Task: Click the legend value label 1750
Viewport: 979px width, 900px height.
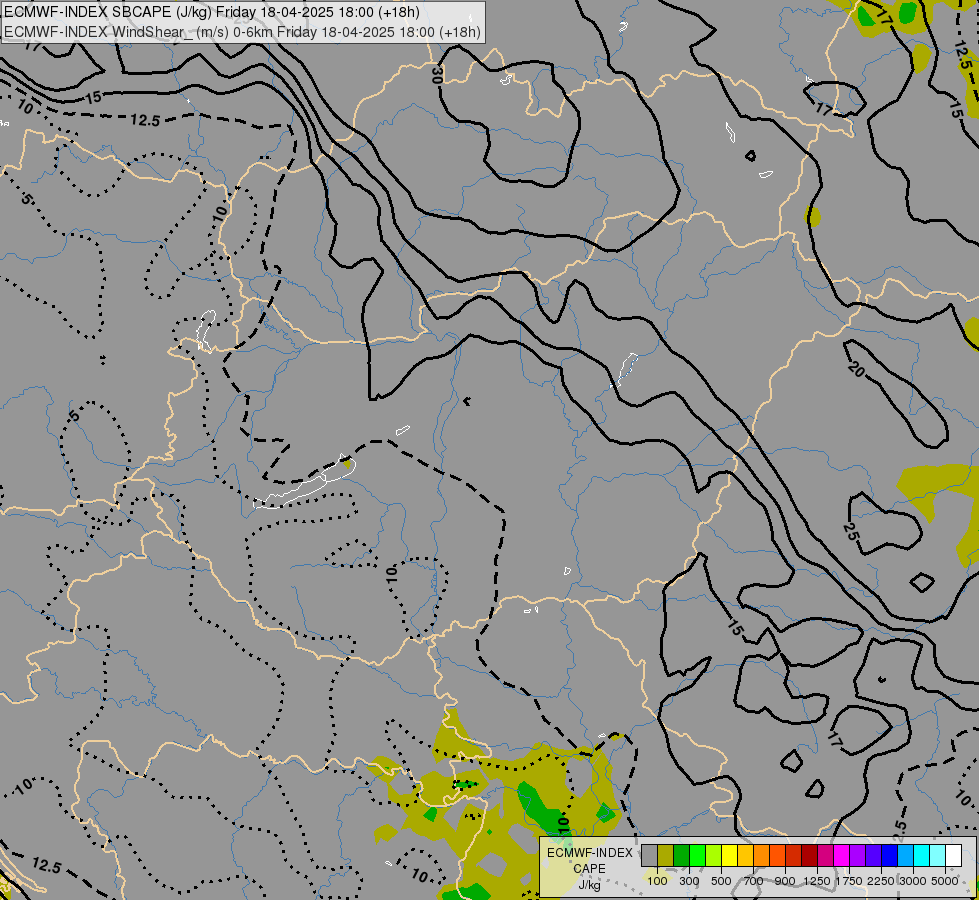Action: tap(850, 881)
